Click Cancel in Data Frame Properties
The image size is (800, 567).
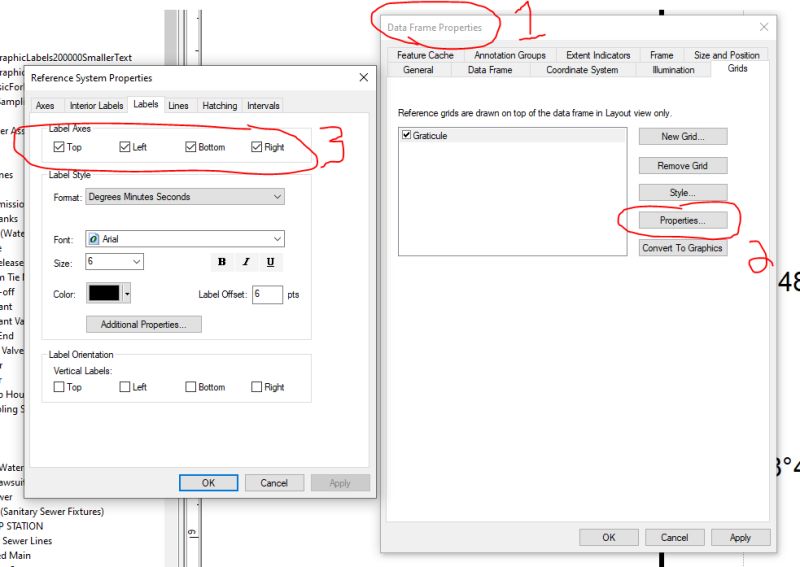(x=674, y=537)
